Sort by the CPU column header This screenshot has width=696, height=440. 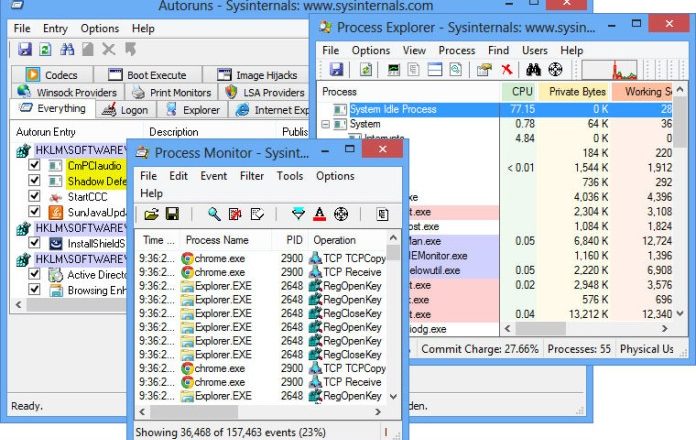pyautogui.click(x=516, y=92)
